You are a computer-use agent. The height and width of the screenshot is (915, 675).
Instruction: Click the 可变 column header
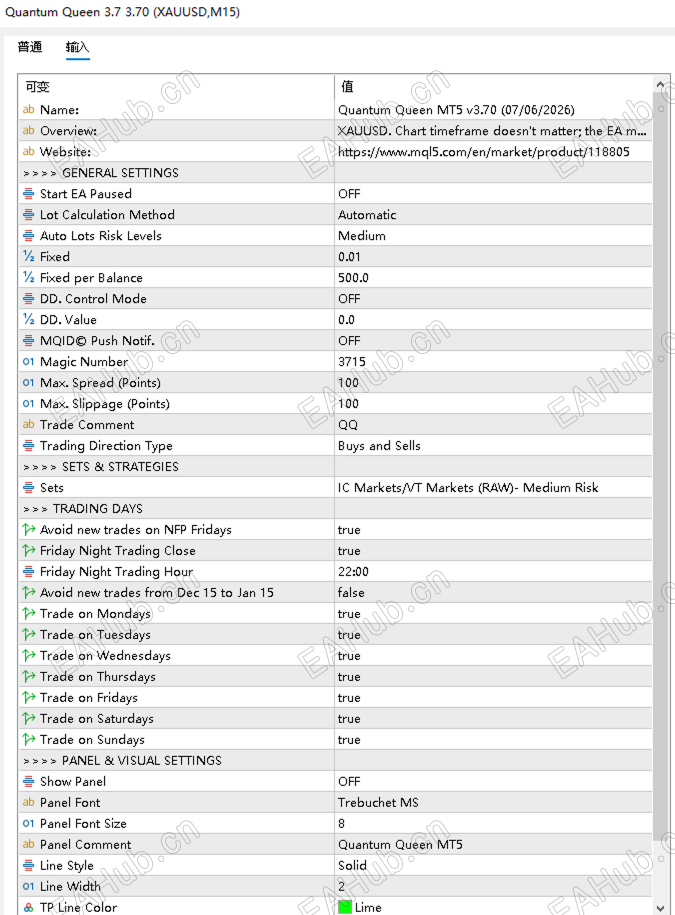pos(176,86)
